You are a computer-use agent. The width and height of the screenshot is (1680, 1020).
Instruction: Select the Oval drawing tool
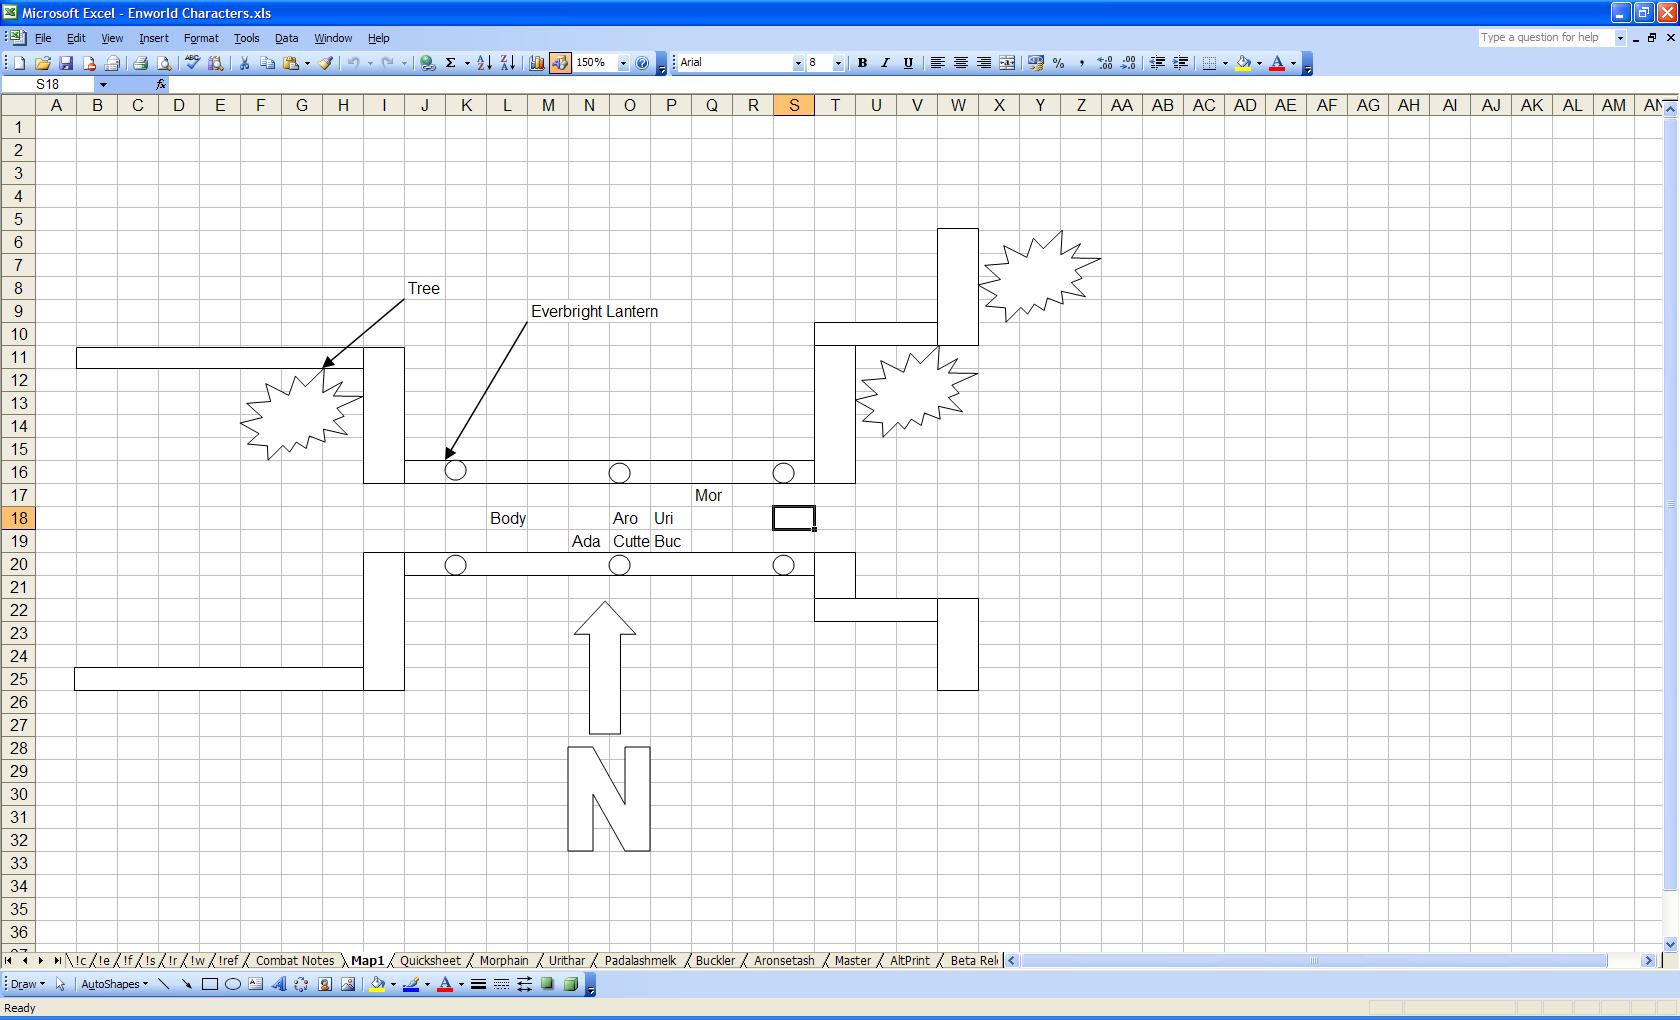tap(232, 984)
